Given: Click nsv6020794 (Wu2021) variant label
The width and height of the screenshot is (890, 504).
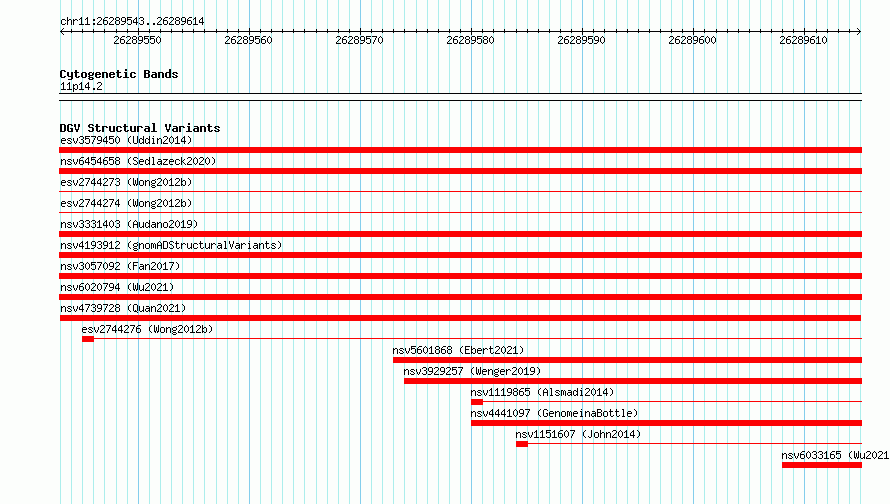Looking at the screenshot, I should (117, 287).
